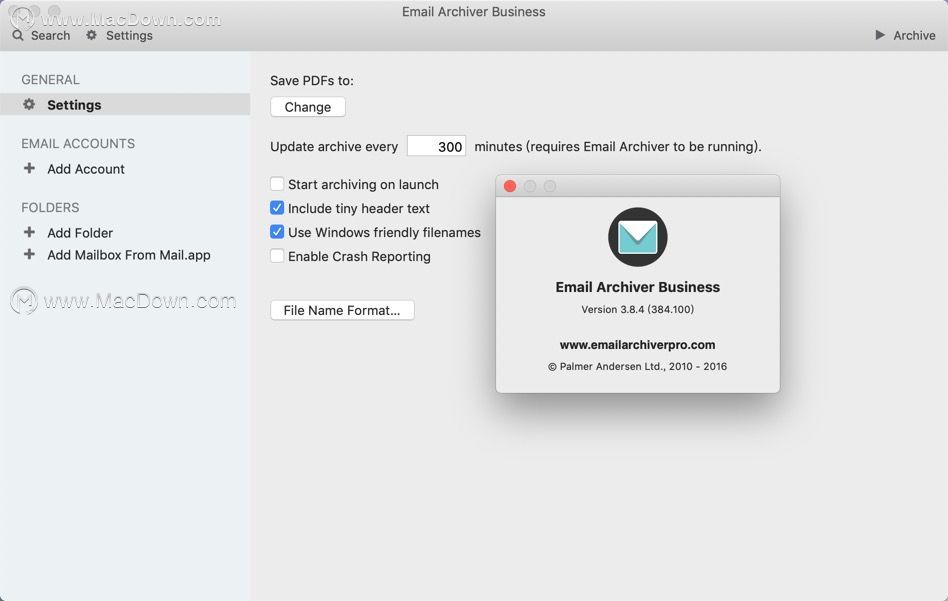Image resolution: width=948 pixels, height=601 pixels.
Task: Click the FOLDERS section header
Action: tap(50, 208)
